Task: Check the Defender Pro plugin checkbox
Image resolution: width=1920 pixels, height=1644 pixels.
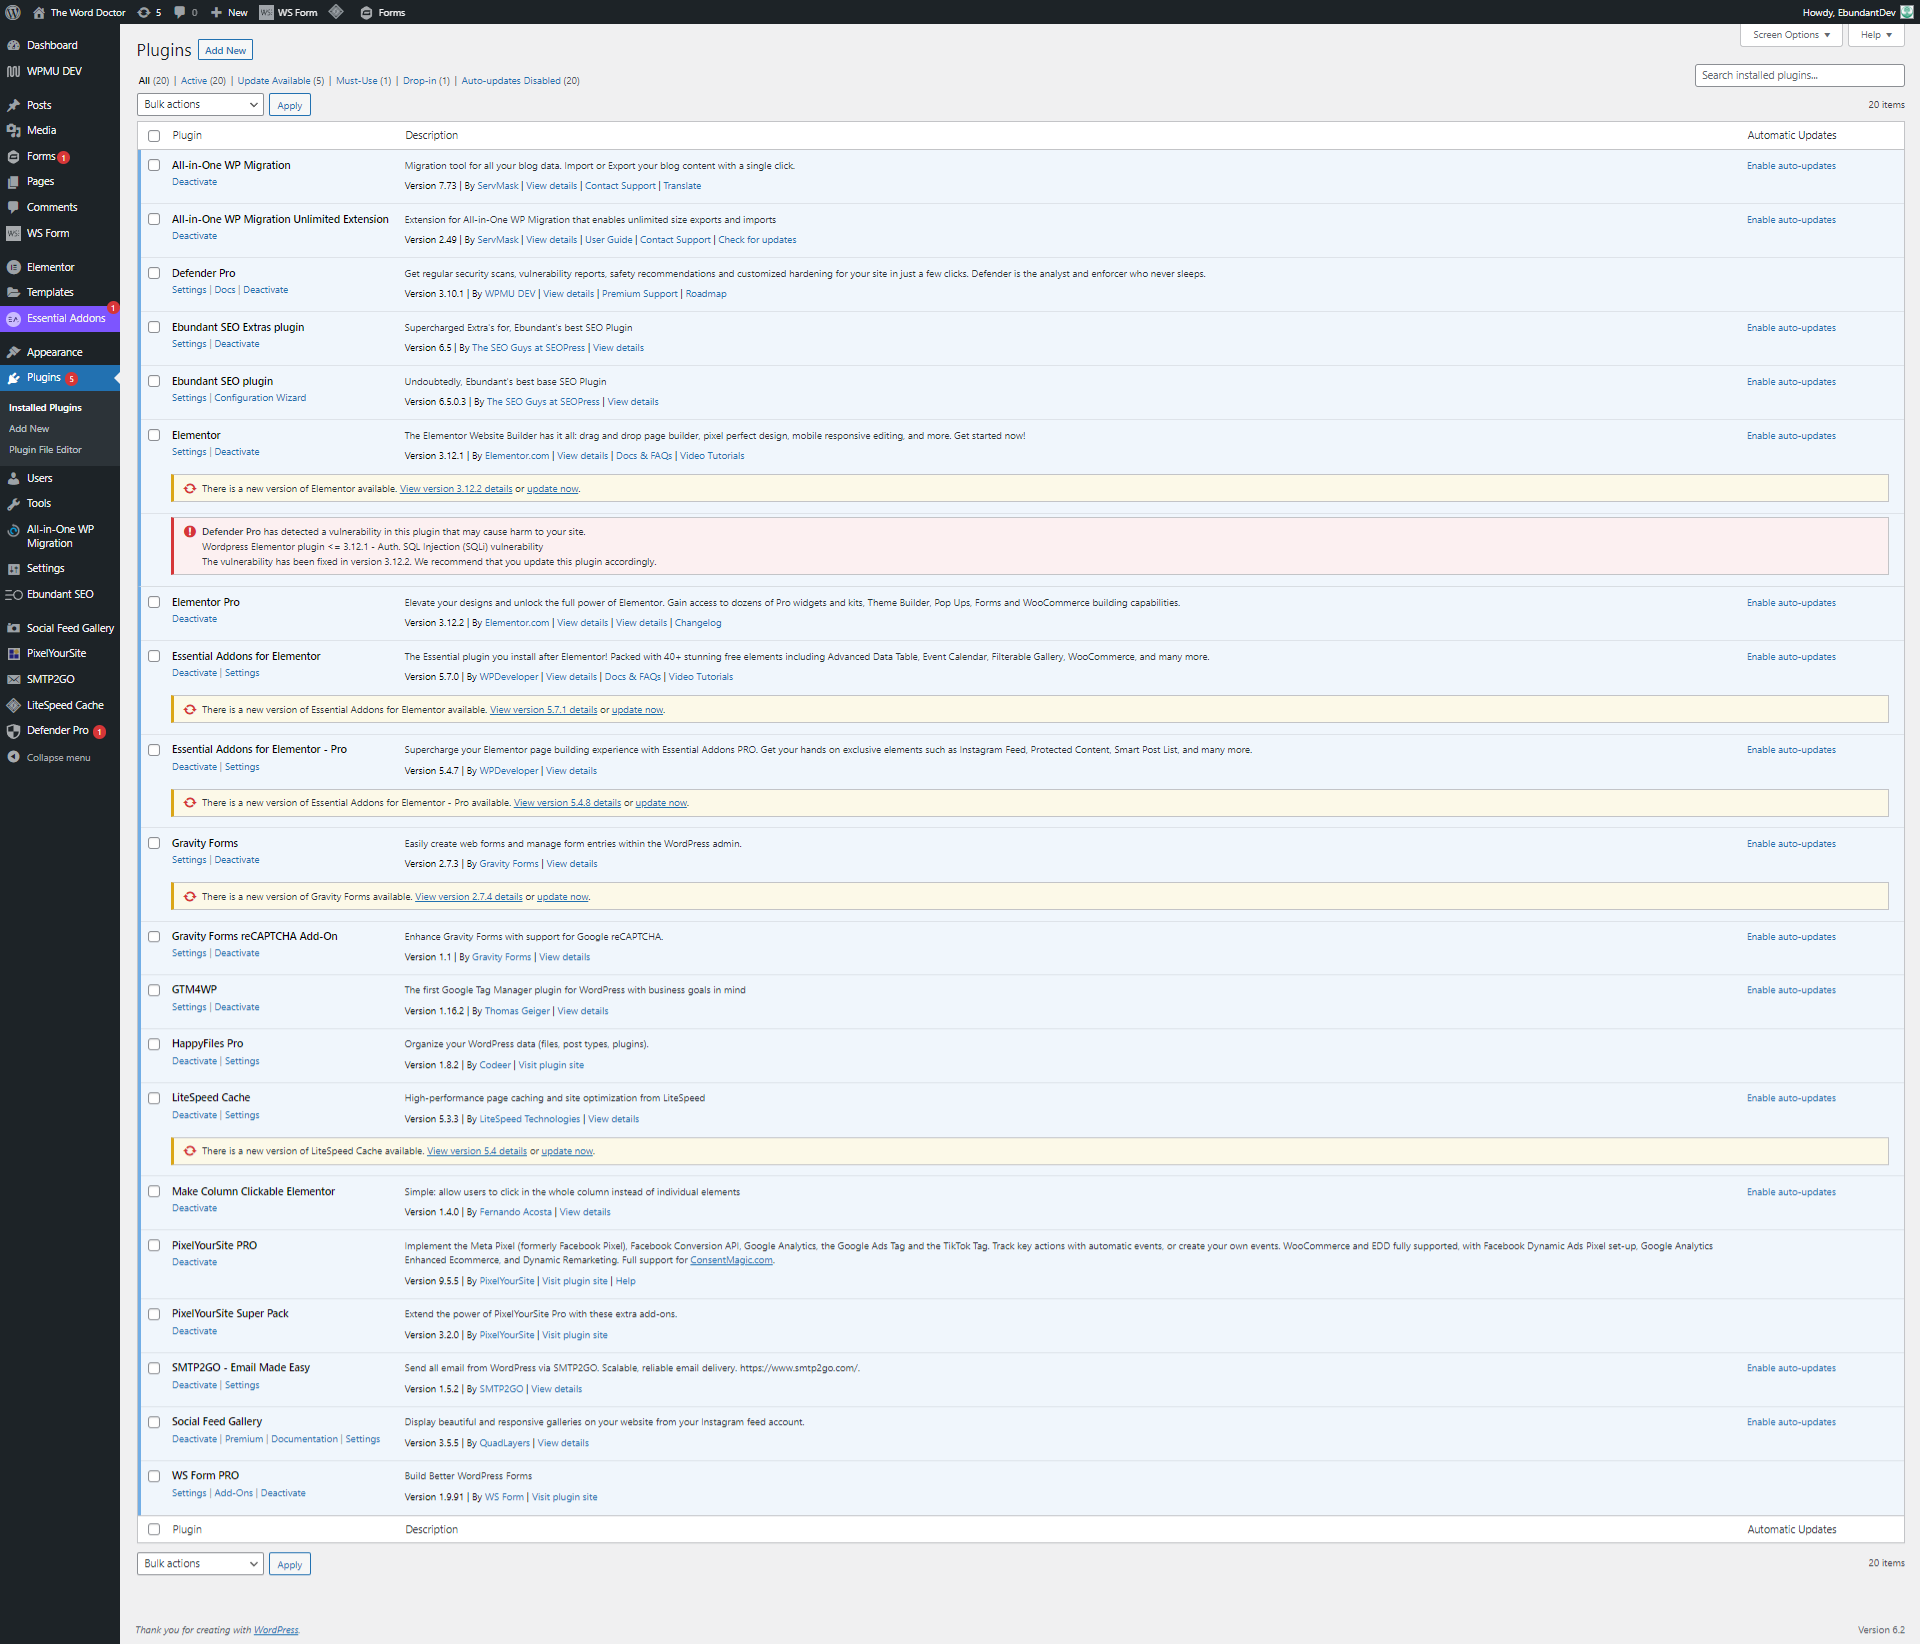Action: pyautogui.click(x=154, y=273)
